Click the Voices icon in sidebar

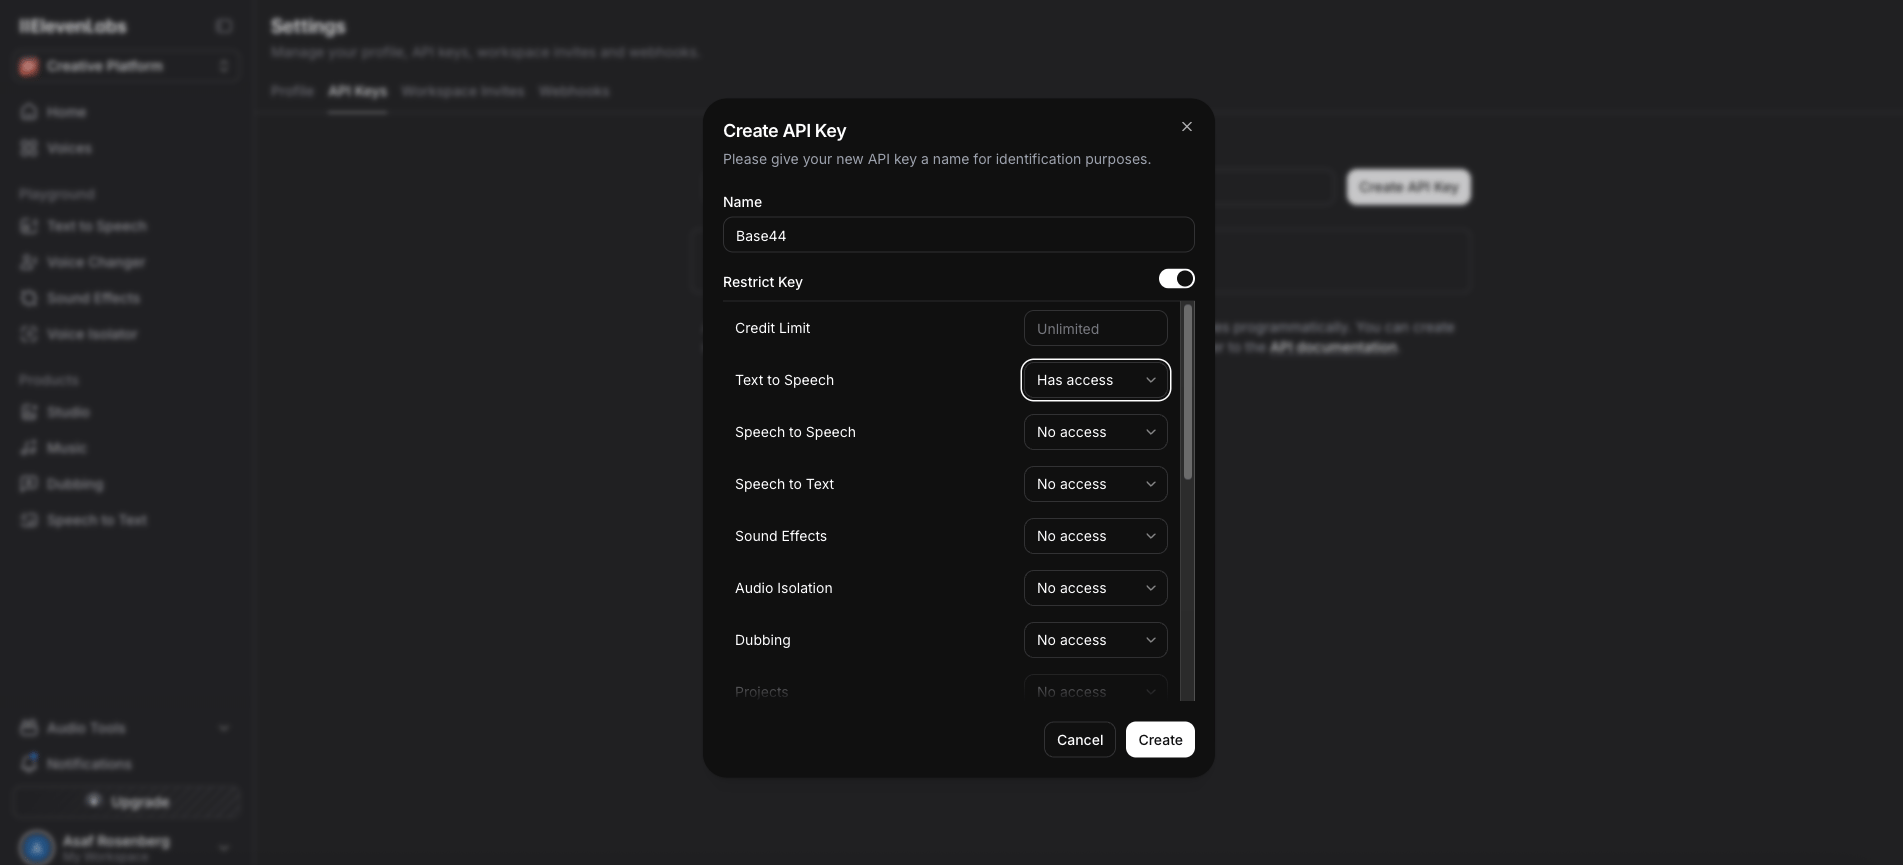(x=29, y=148)
